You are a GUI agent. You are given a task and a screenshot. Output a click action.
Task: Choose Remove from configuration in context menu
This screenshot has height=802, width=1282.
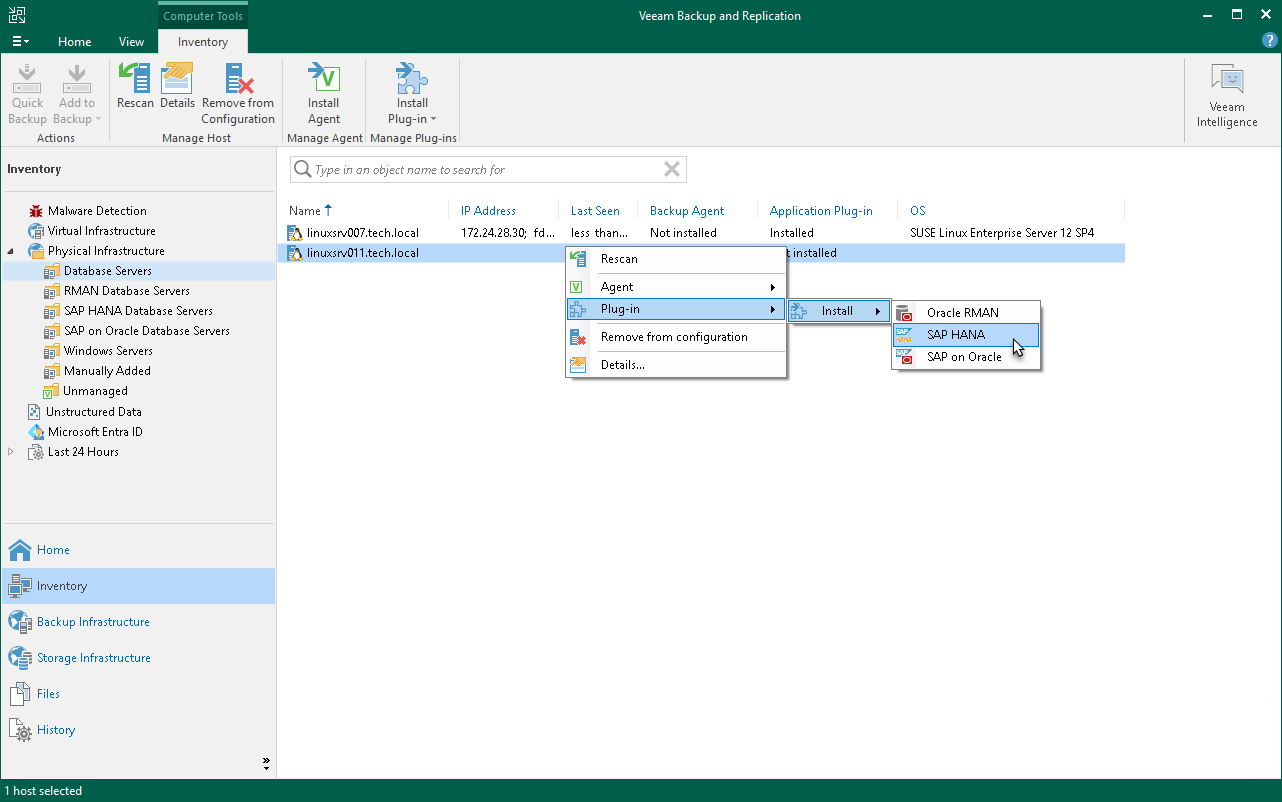[x=676, y=337]
